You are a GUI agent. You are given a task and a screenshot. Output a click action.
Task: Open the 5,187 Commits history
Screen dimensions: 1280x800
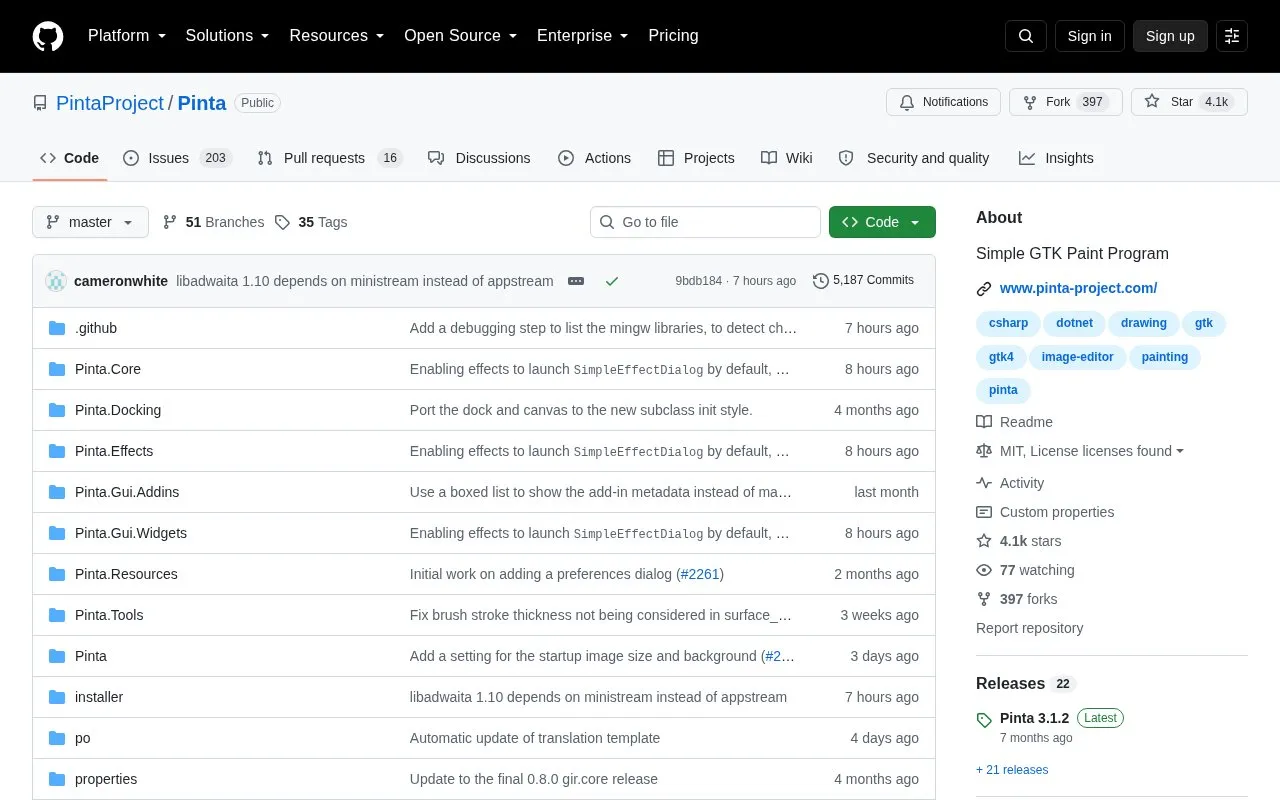[864, 280]
